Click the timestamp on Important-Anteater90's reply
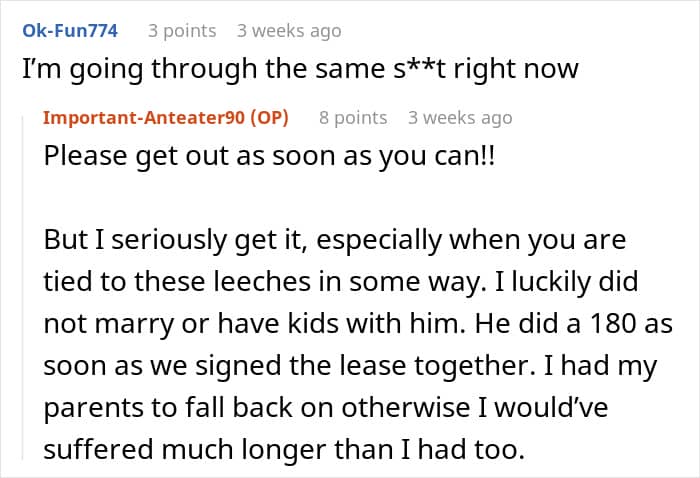700x478 pixels. (x=460, y=118)
